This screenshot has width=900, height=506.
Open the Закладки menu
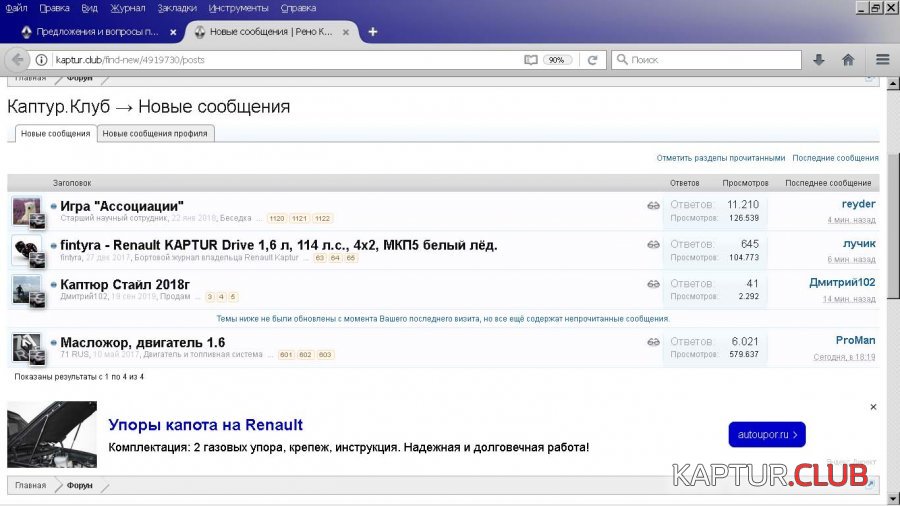177,8
